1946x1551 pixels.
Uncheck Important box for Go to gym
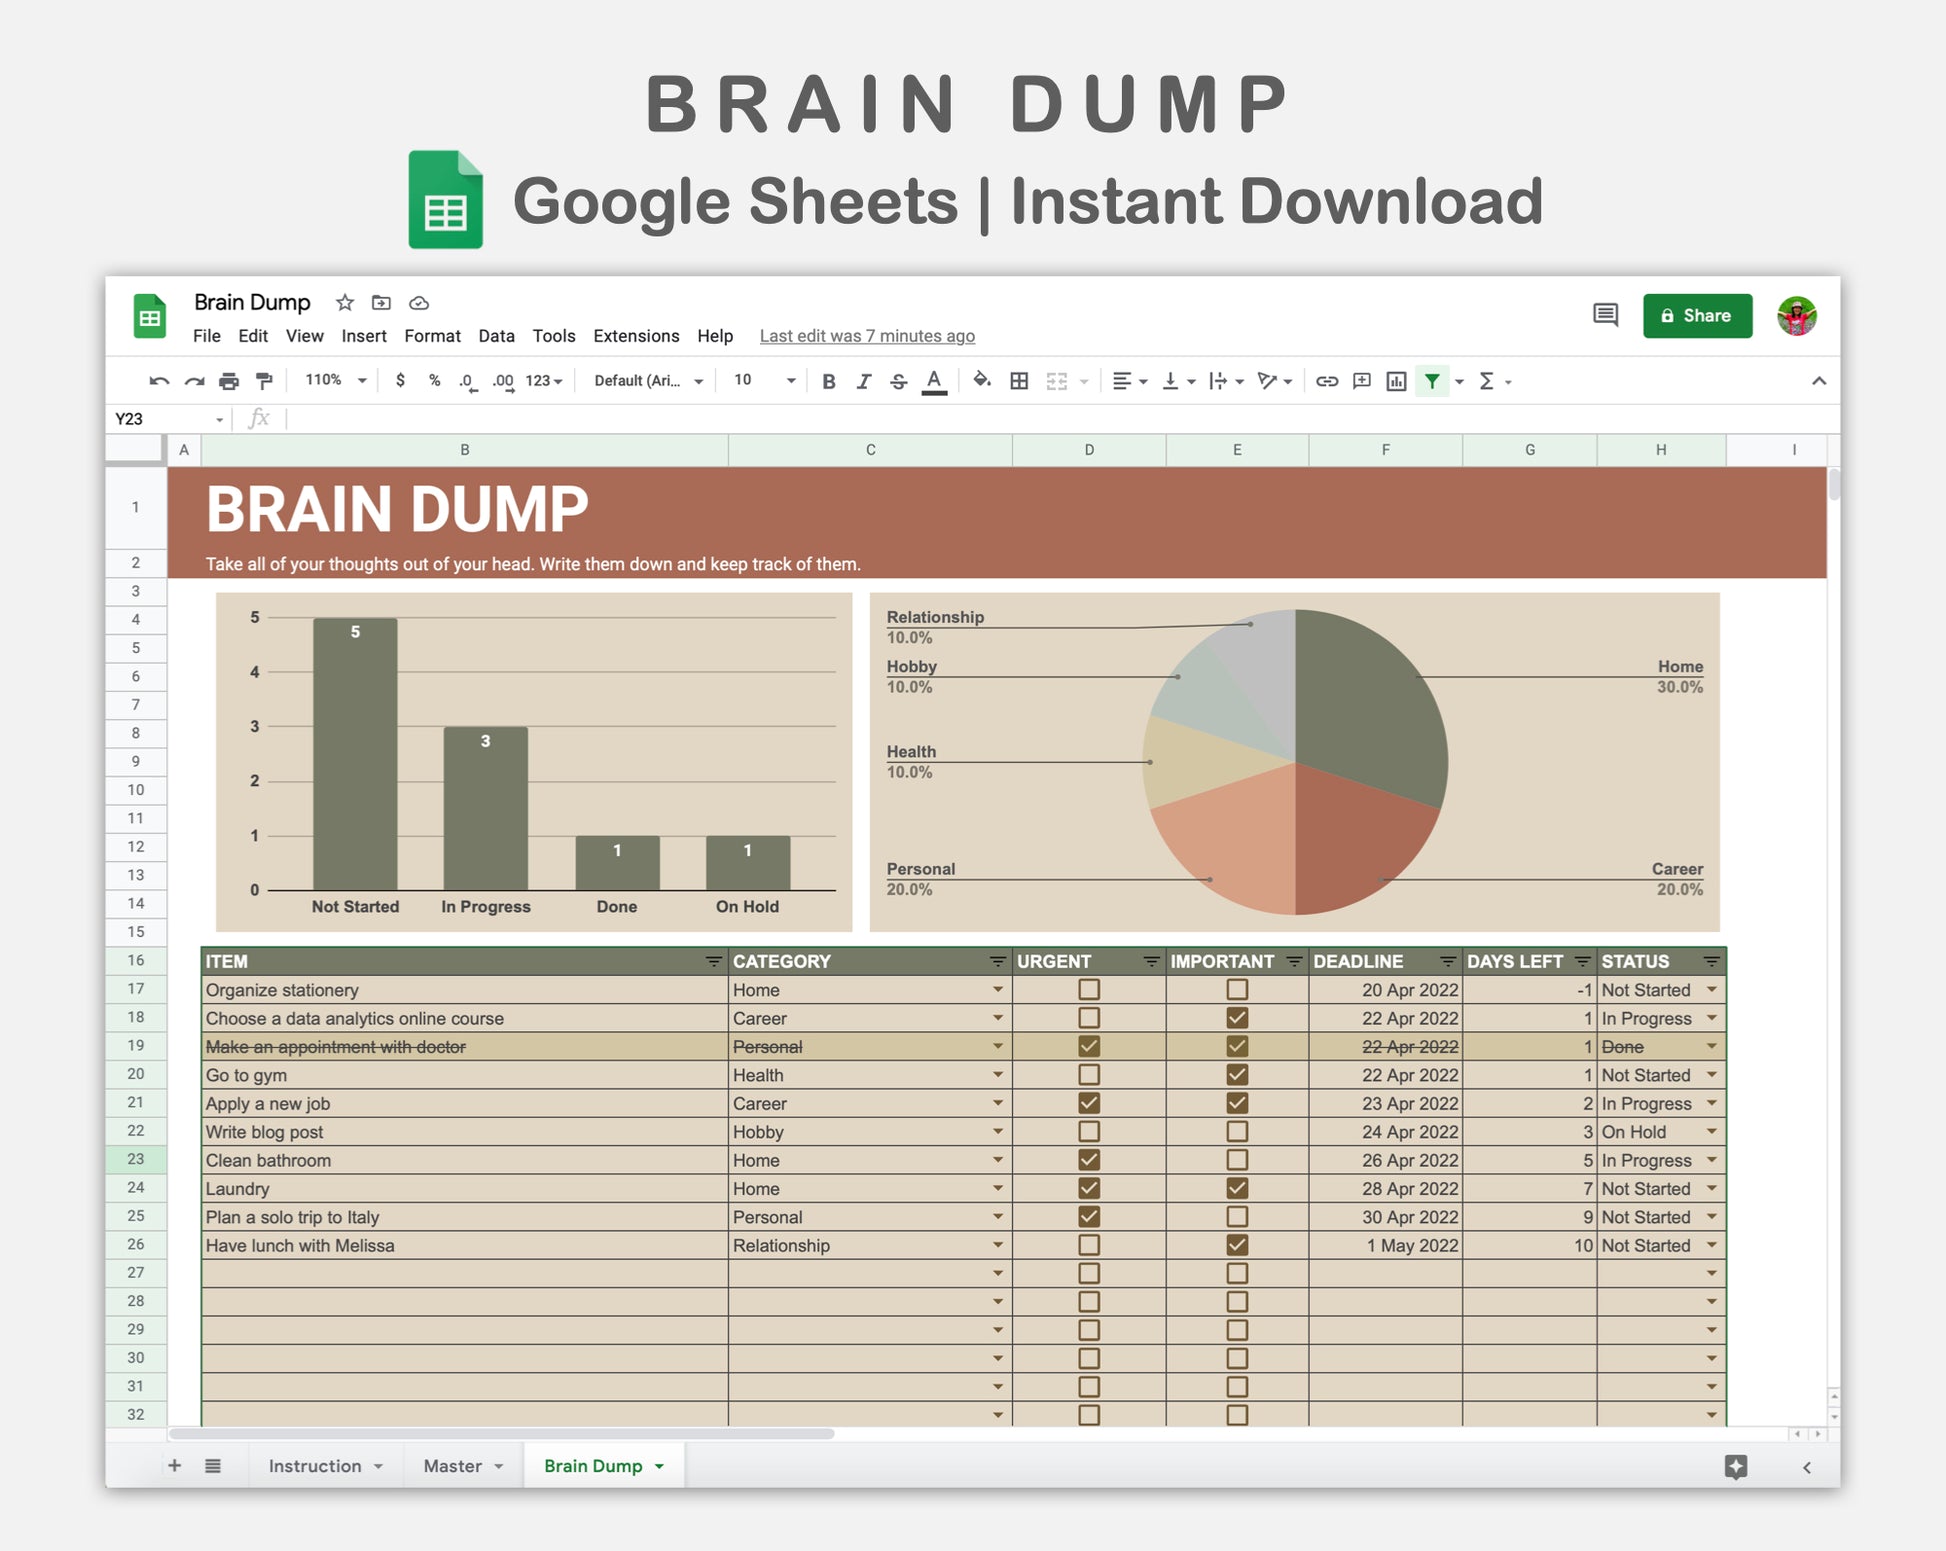tap(1236, 1074)
